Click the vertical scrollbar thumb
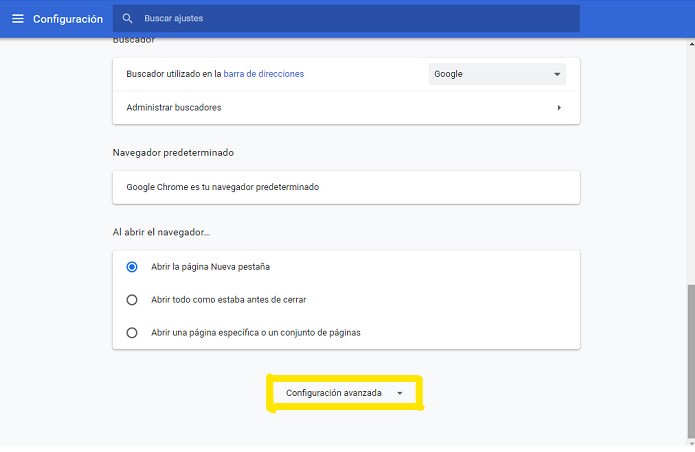695x452 pixels. tap(691, 361)
